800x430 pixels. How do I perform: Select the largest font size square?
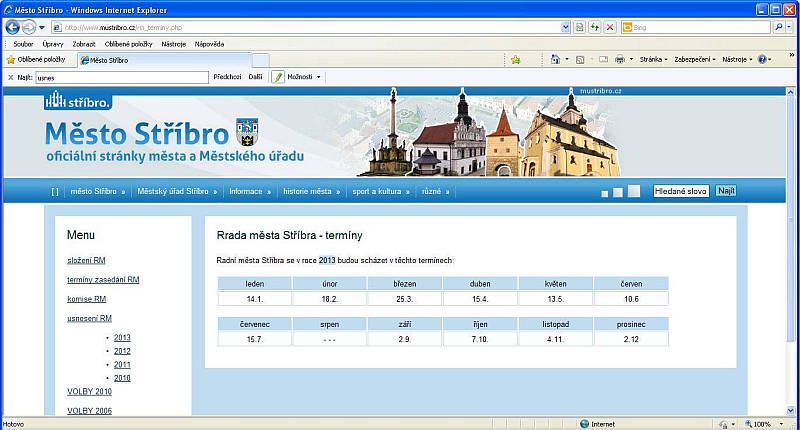coord(633,191)
